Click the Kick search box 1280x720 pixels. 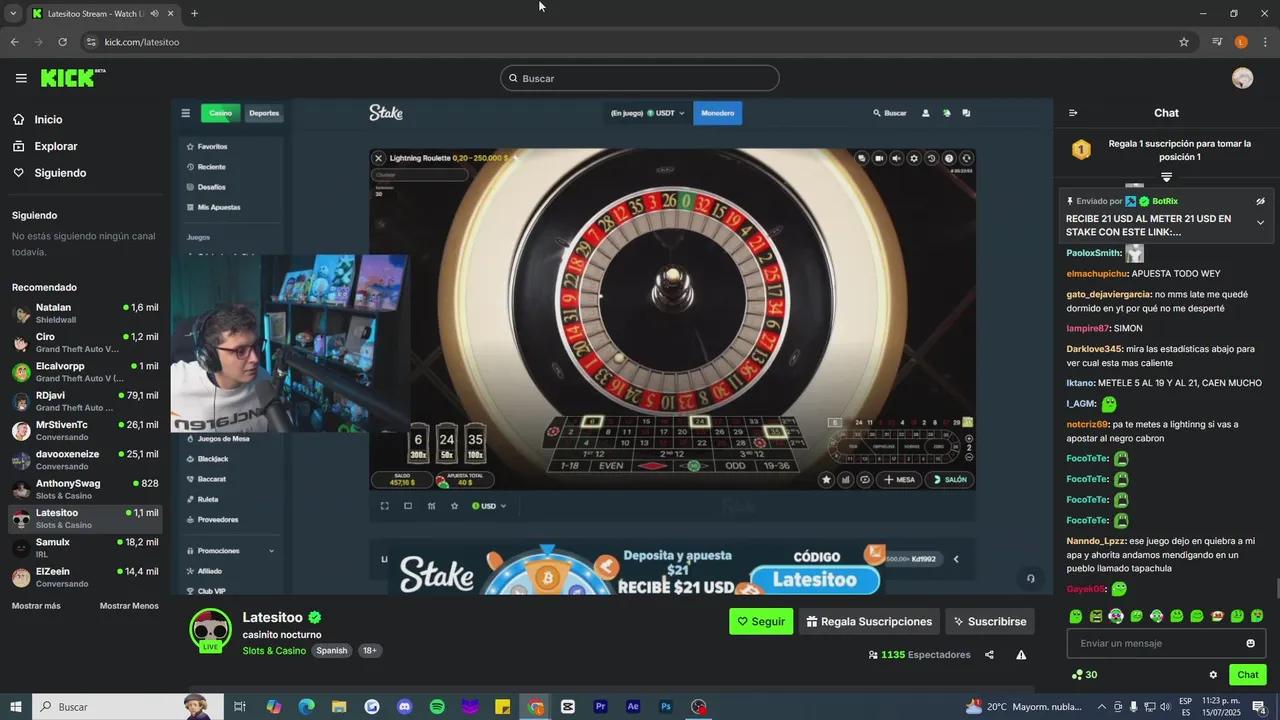pos(640,78)
